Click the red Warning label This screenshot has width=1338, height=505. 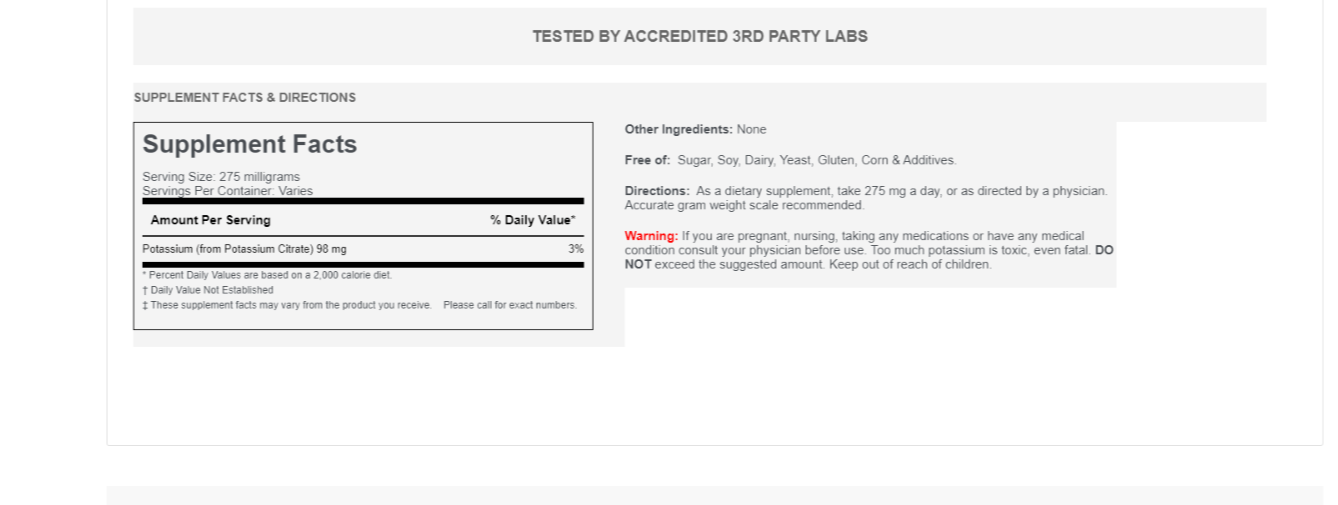pyautogui.click(x=651, y=236)
